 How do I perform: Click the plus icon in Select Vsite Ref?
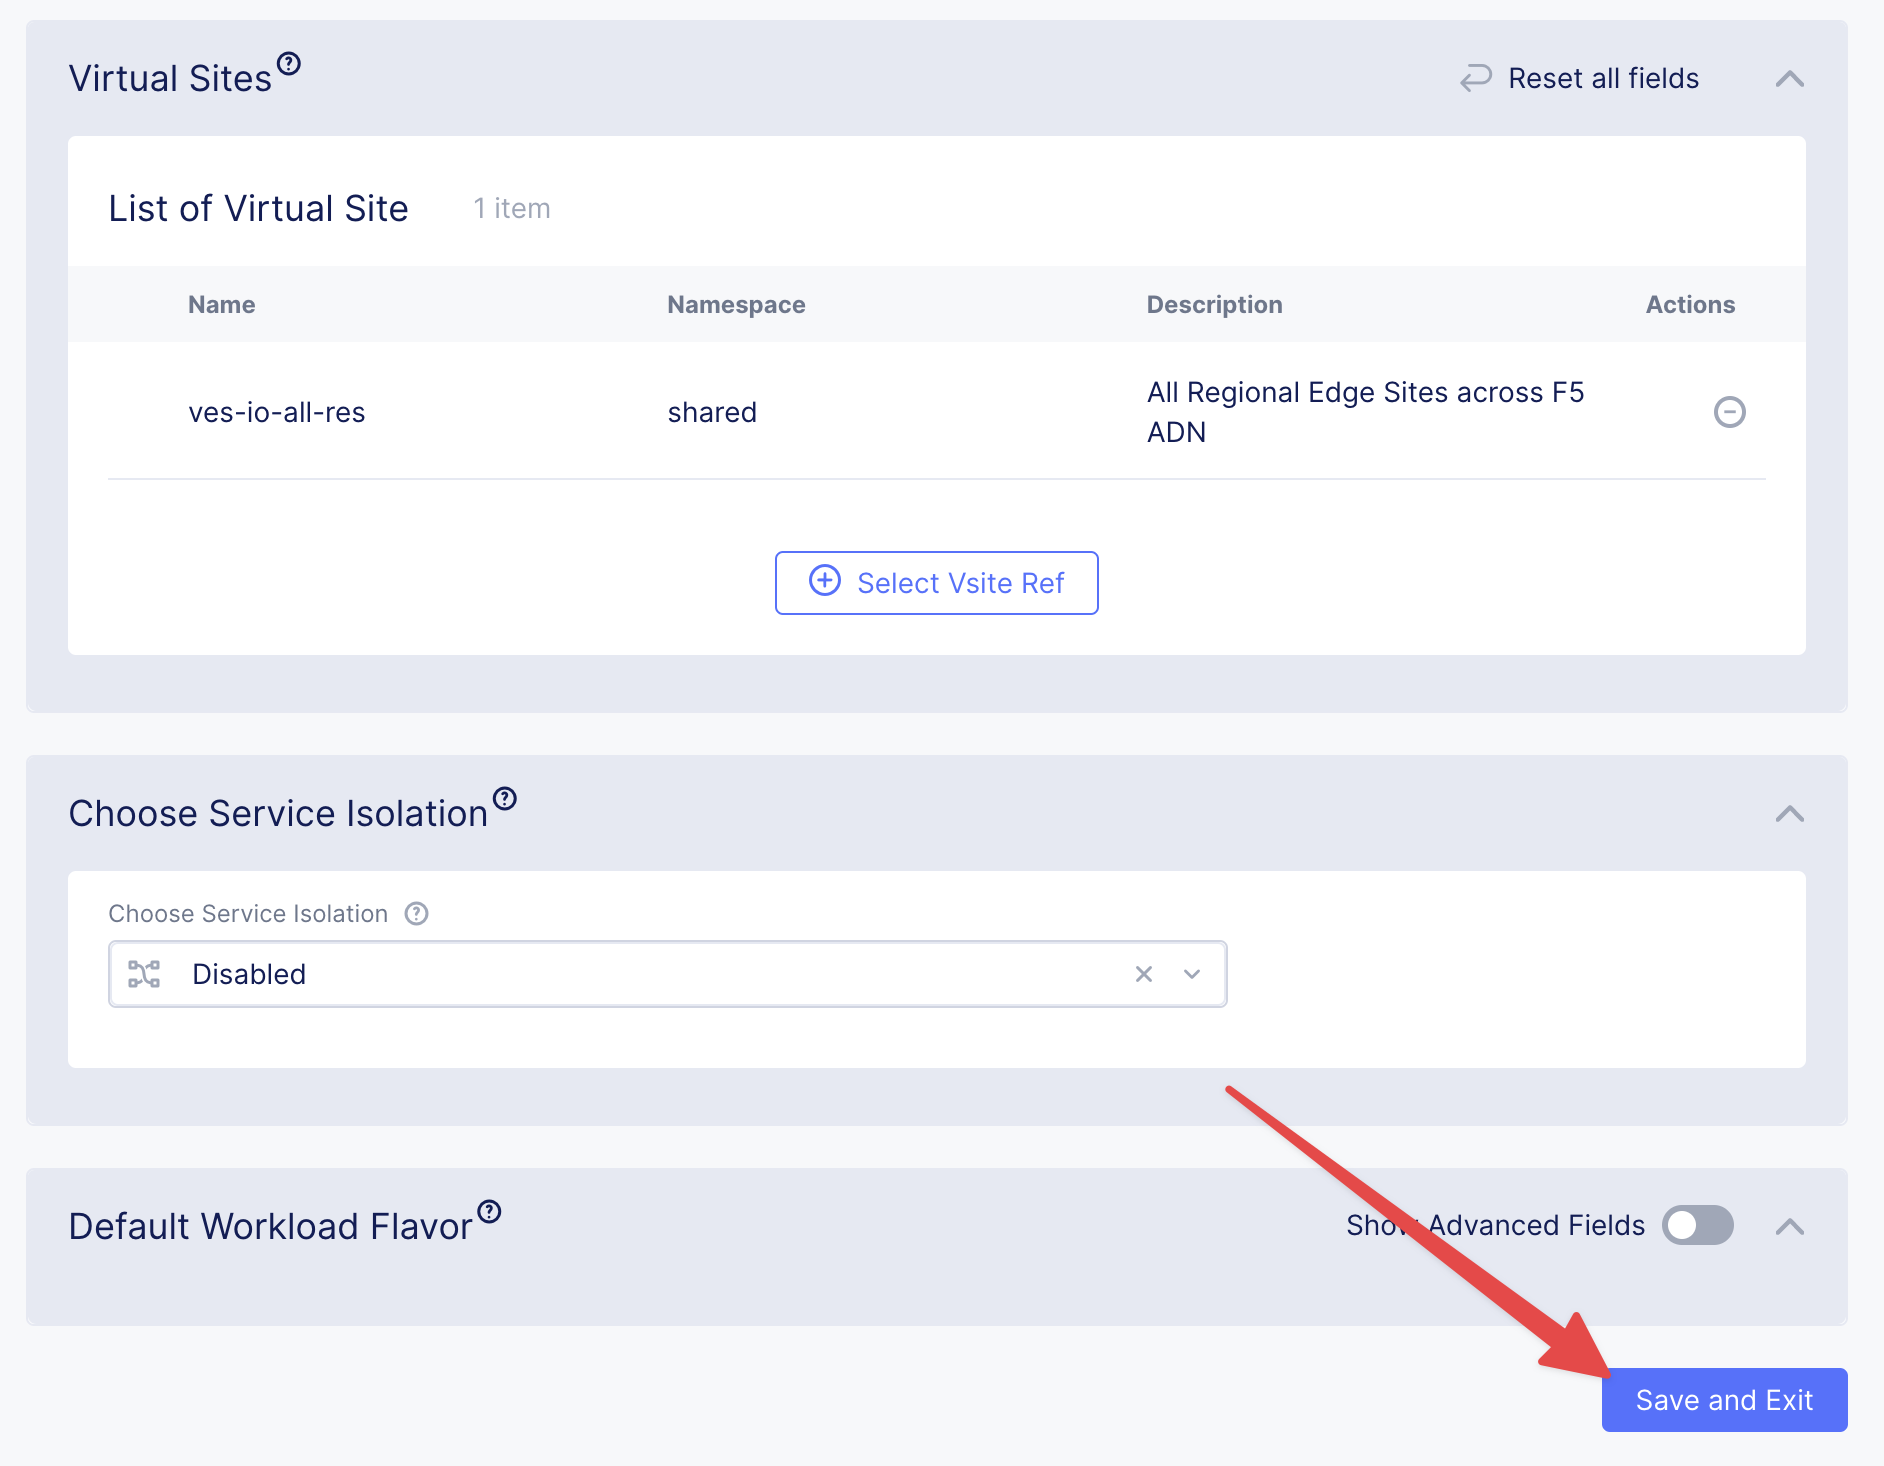coord(824,581)
